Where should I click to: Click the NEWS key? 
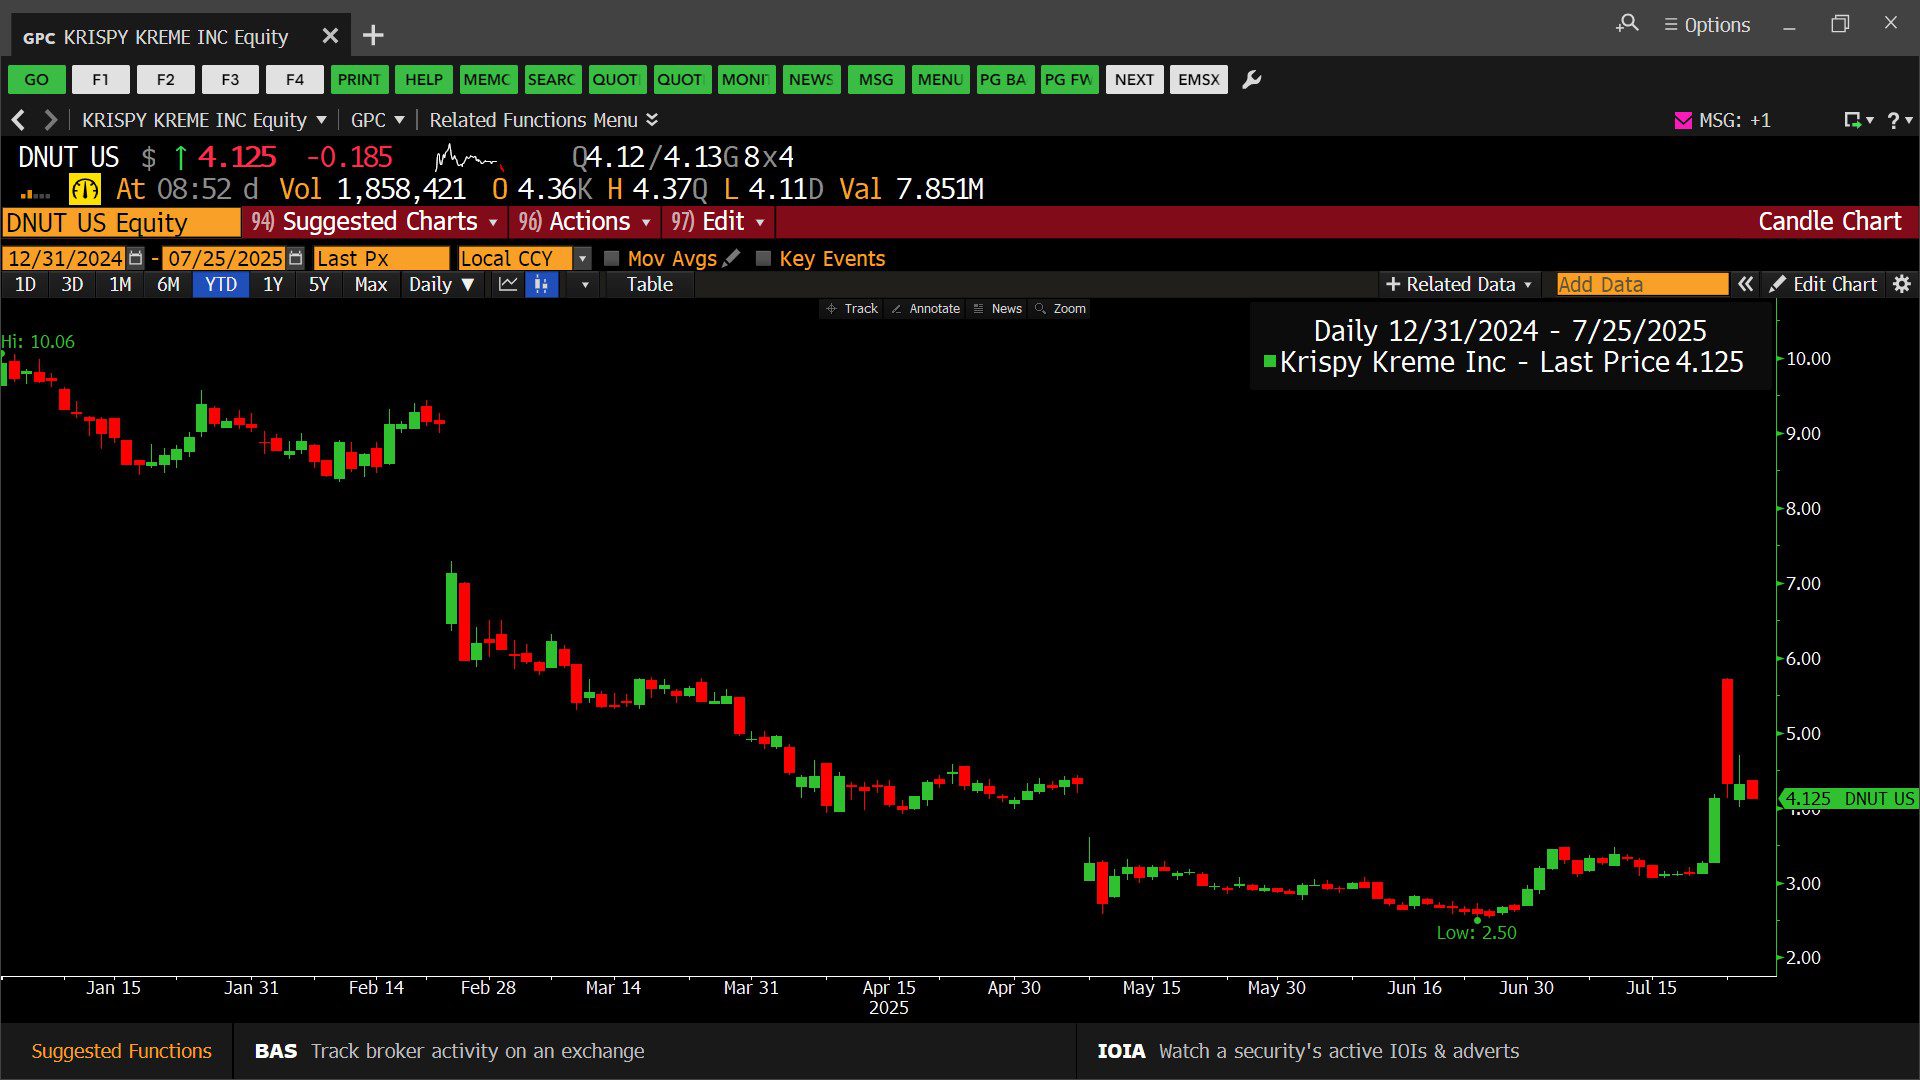[x=811, y=80]
